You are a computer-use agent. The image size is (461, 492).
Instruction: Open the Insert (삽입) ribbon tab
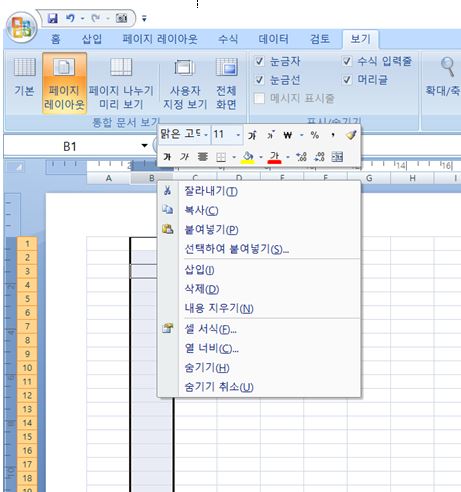[92, 39]
